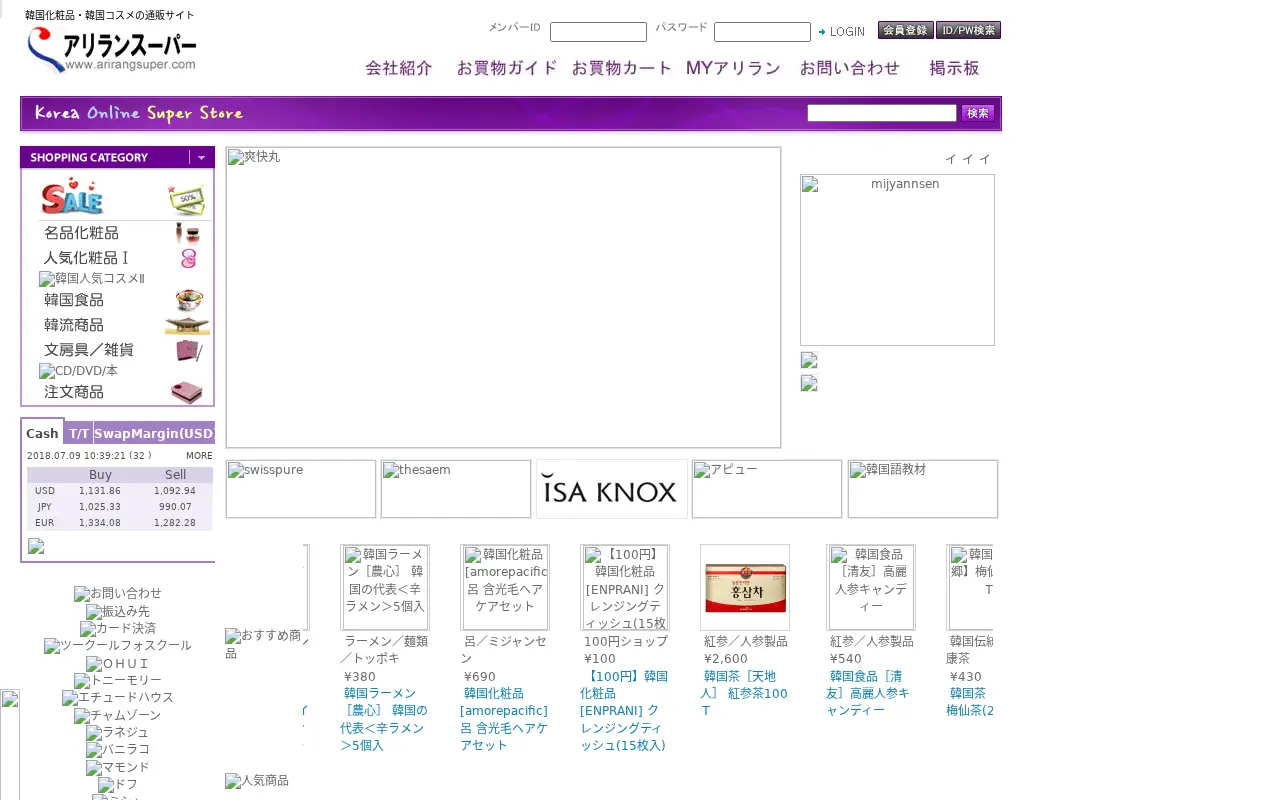Open the エチュードハウス brand link
1280x800 pixels.
pyautogui.click(x=118, y=698)
